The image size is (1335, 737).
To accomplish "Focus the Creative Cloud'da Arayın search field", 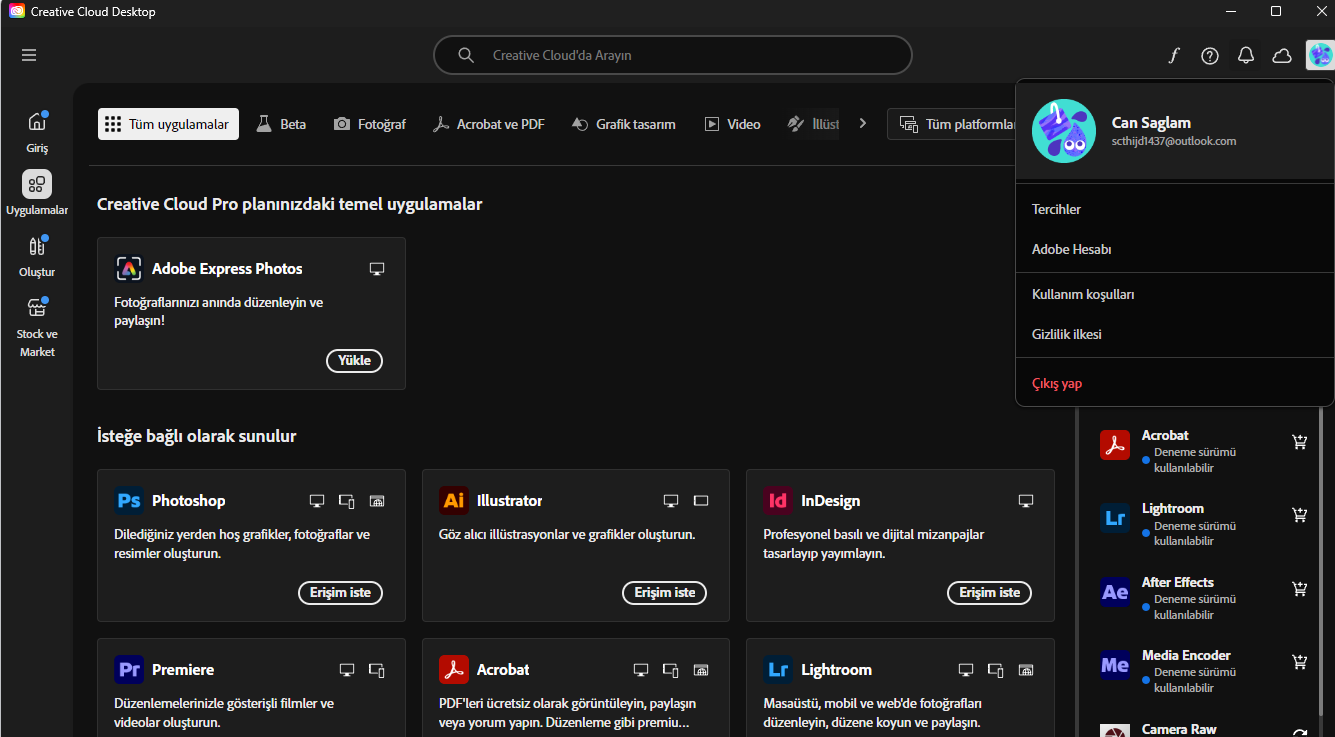I will click(x=673, y=55).
